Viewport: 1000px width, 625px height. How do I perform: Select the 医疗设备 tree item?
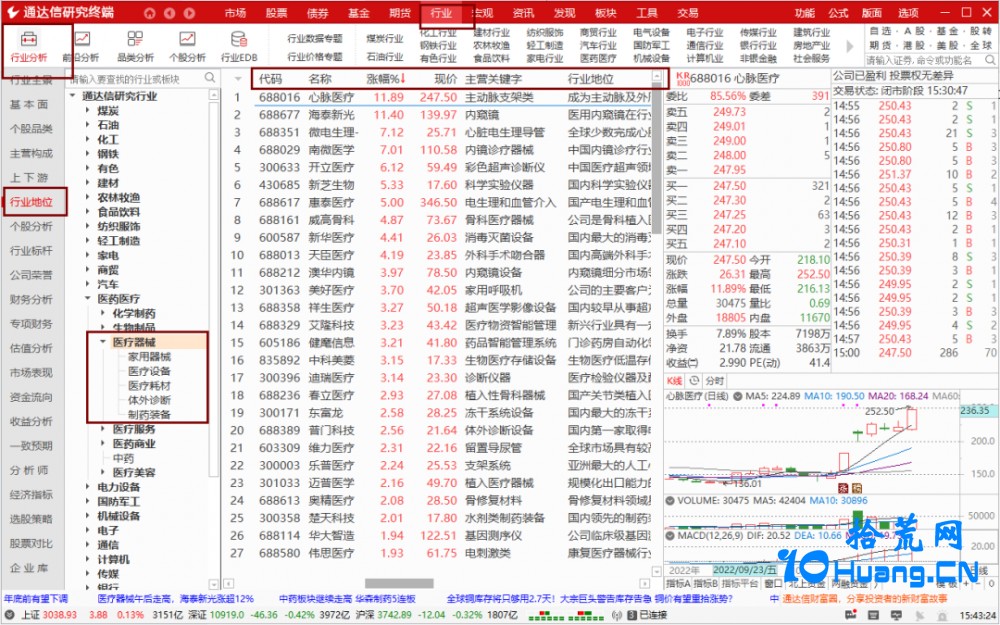tap(149, 371)
